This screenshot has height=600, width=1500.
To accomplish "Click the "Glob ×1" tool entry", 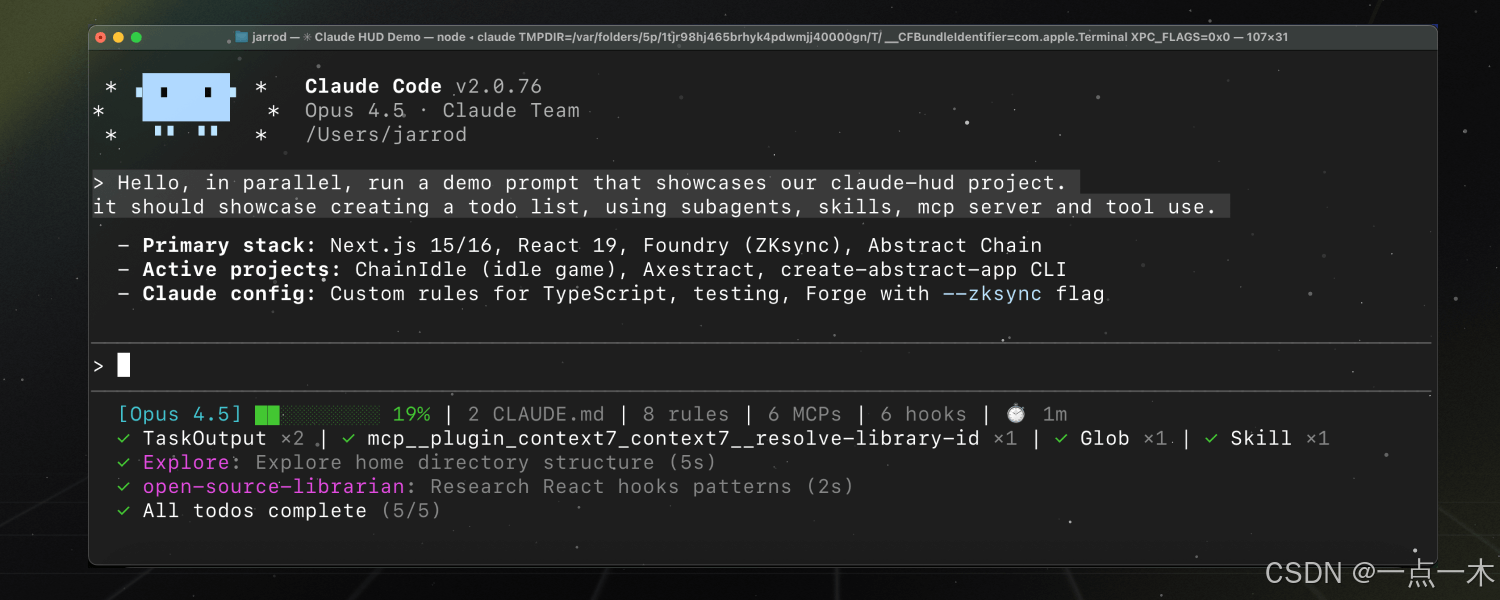I will coord(1123,438).
